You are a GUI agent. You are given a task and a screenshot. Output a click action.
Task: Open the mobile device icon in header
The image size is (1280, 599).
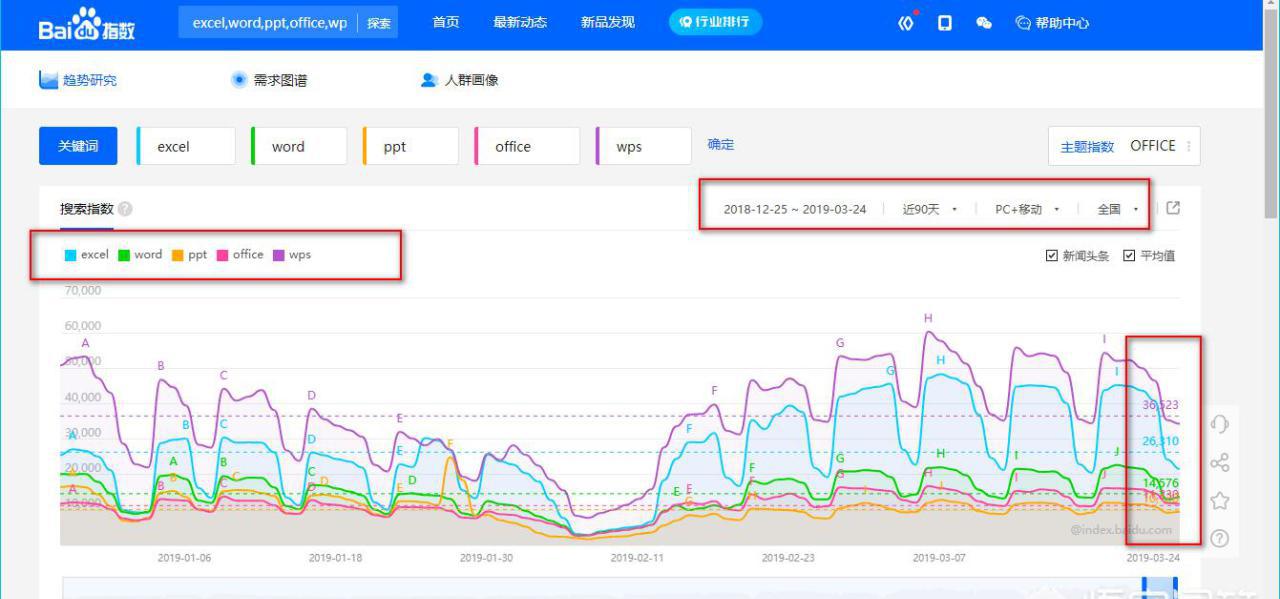(945, 23)
